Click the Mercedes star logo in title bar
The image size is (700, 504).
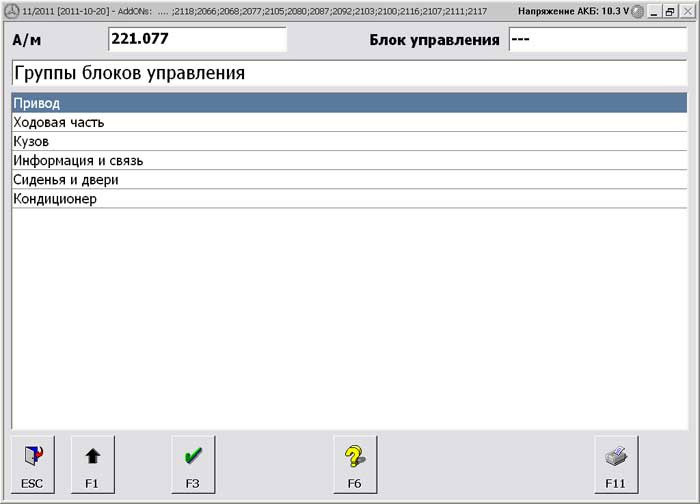[11, 9]
